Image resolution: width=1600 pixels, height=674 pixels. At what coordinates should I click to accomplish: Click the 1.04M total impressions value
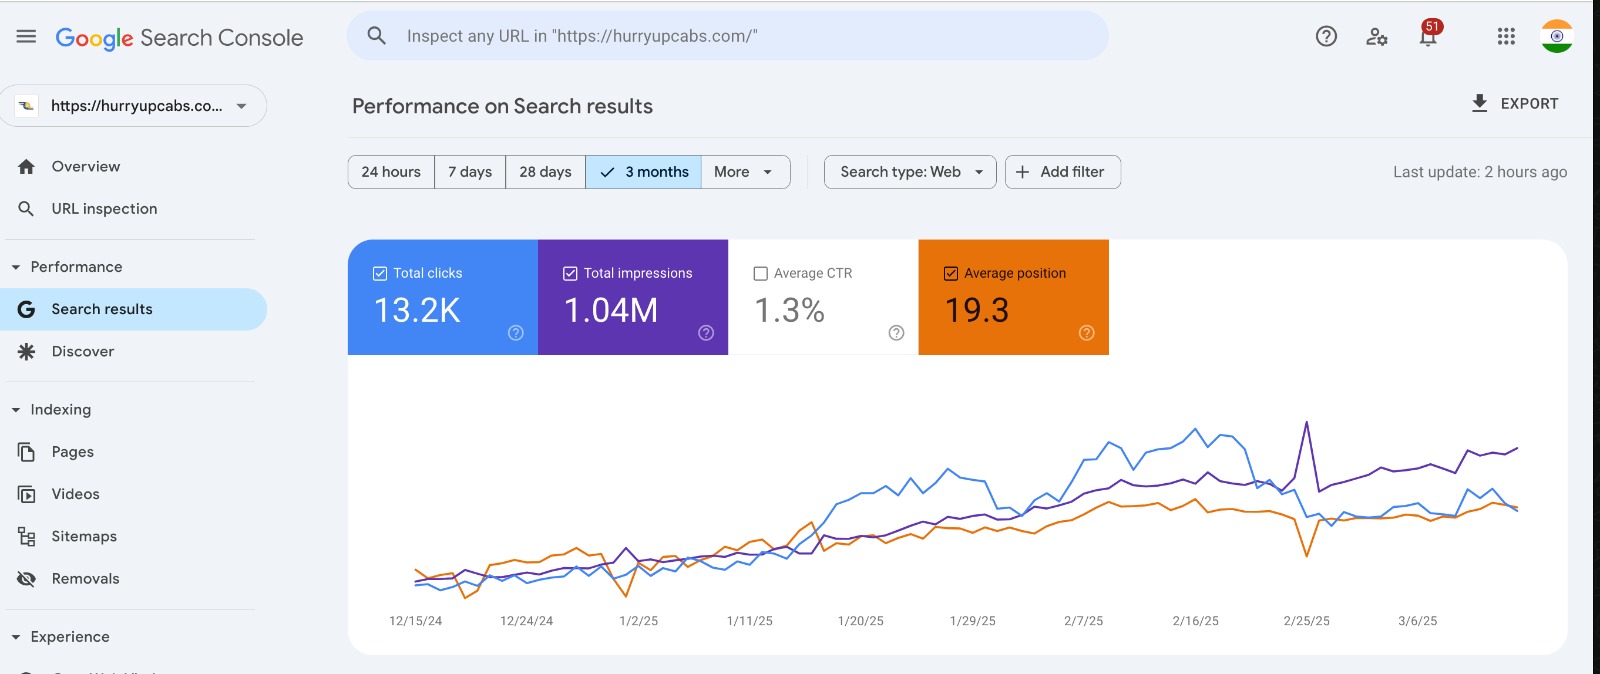point(611,311)
